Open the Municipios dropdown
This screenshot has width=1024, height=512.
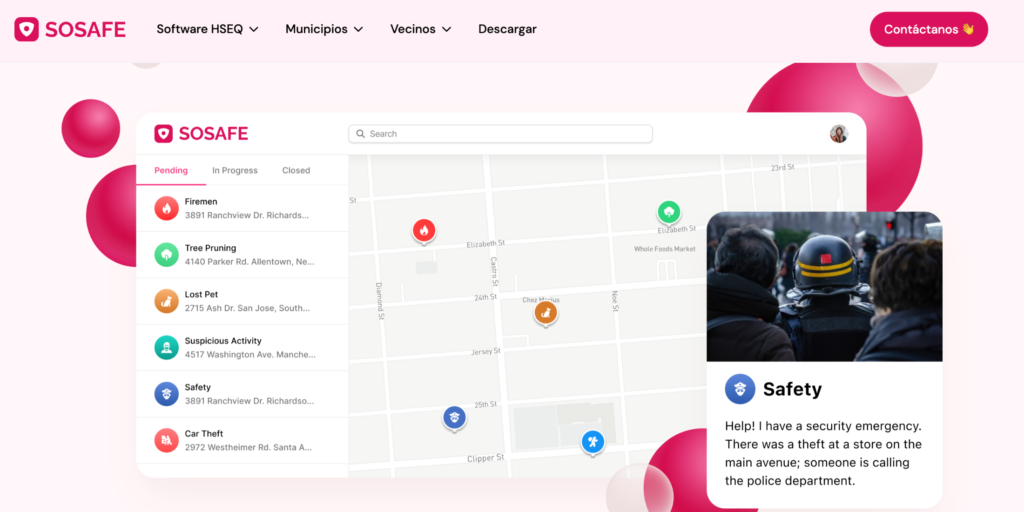[324, 29]
